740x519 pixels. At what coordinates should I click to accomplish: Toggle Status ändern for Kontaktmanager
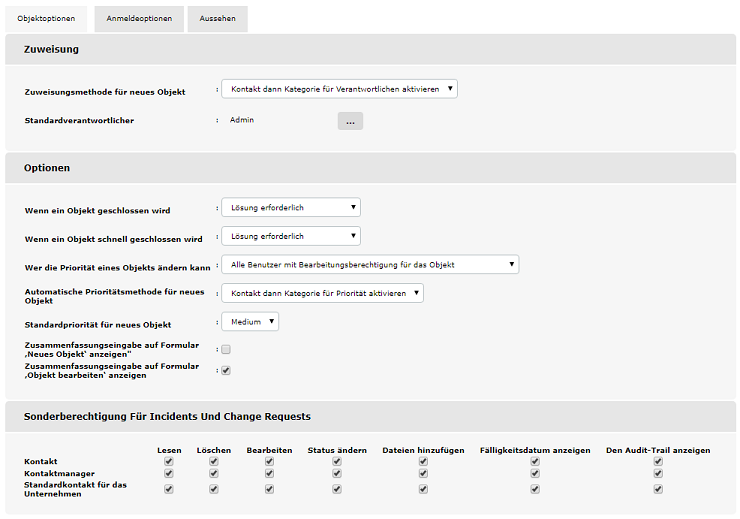(x=337, y=473)
